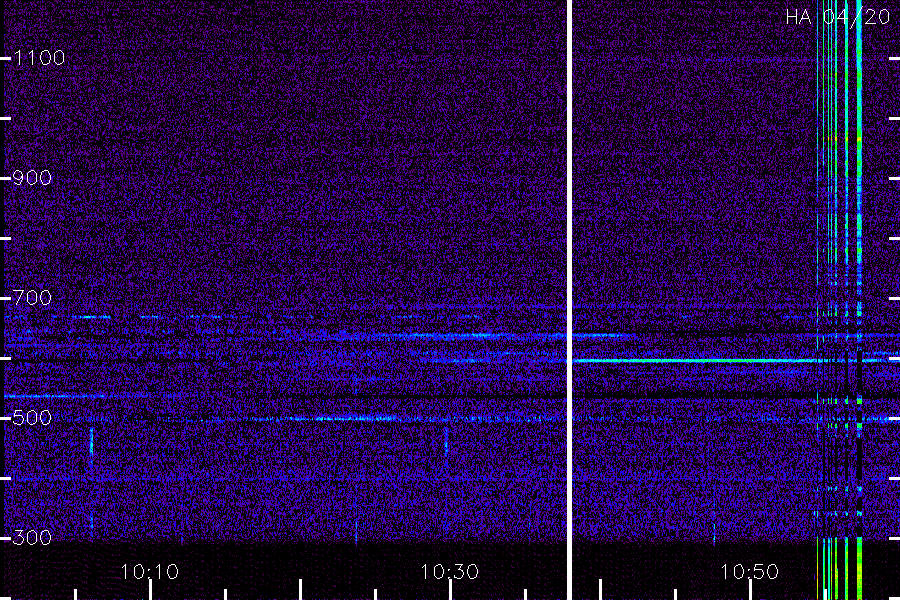Click the 500 frequency axis label
The image size is (900, 600).
click(x=32, y=417)
